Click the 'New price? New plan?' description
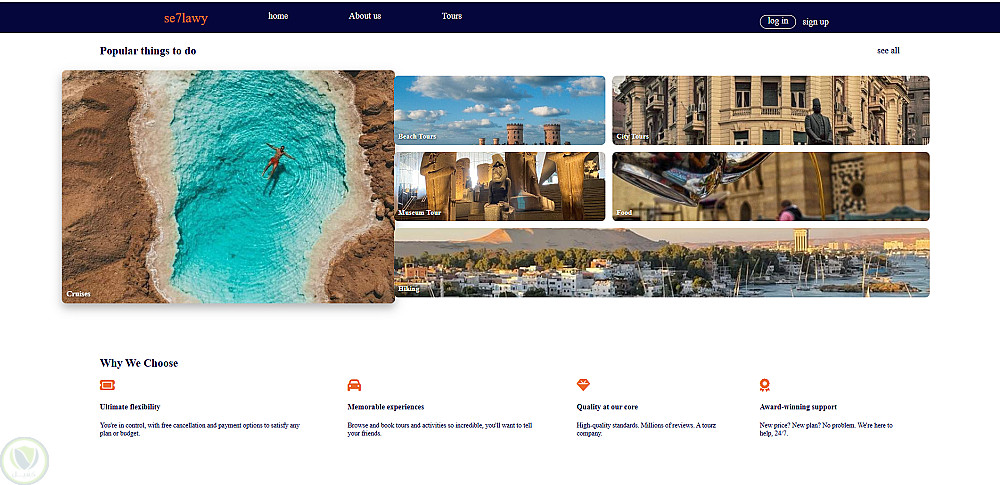This screenshot has width=1000, height=485. pyautogui.click(x=826, y=429)
